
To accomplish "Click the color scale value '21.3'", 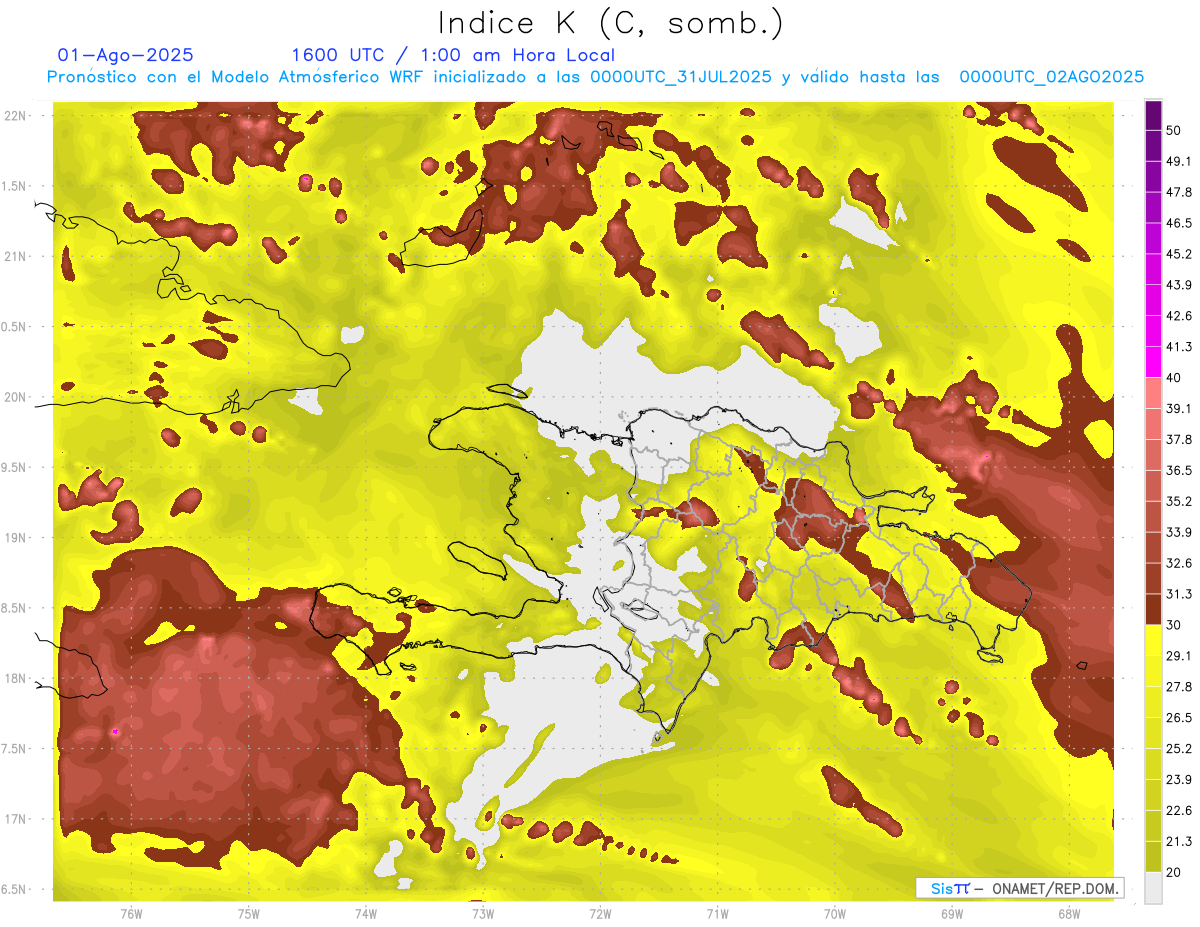I will point(1179,842).
